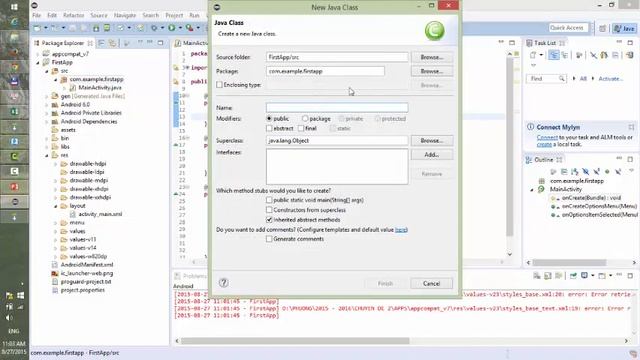Collapse the layout folder node
Screen dimensions: 640x360
56,206
